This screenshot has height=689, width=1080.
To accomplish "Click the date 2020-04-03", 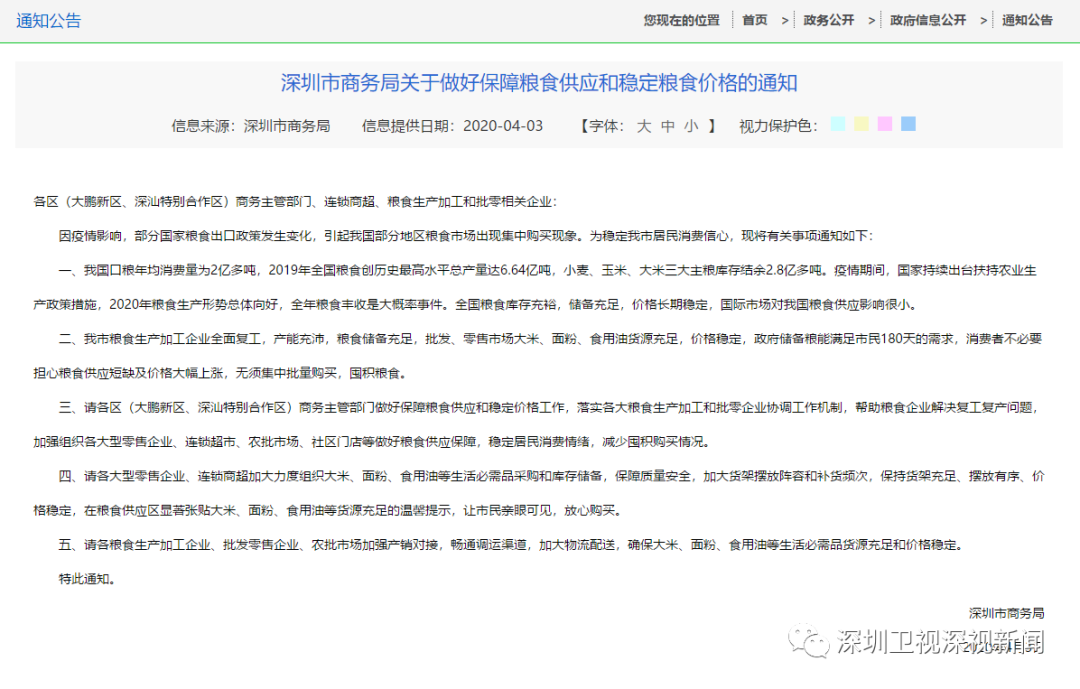I will click(x=503, y=126).
